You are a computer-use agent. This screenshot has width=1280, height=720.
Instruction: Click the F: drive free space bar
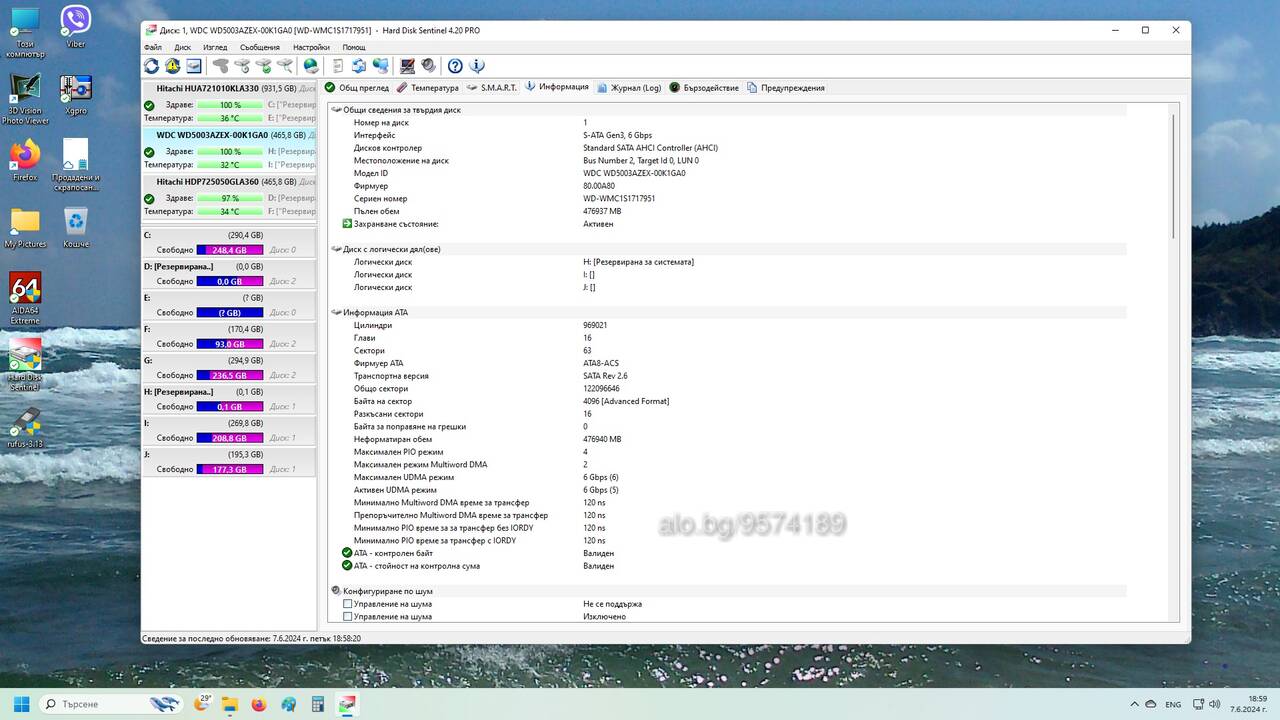[x=230, y=344]
